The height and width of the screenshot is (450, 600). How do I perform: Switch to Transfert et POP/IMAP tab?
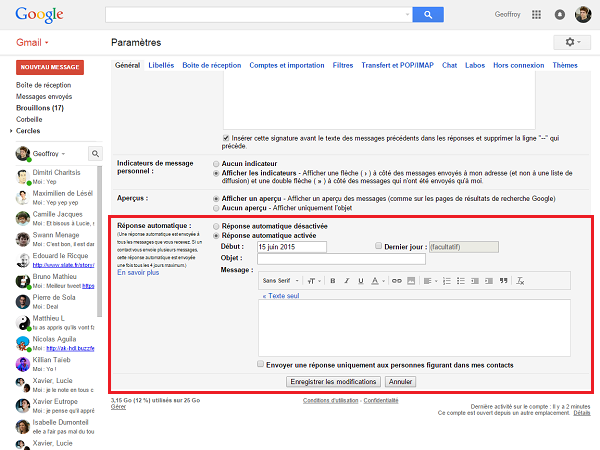click(398, 65)
